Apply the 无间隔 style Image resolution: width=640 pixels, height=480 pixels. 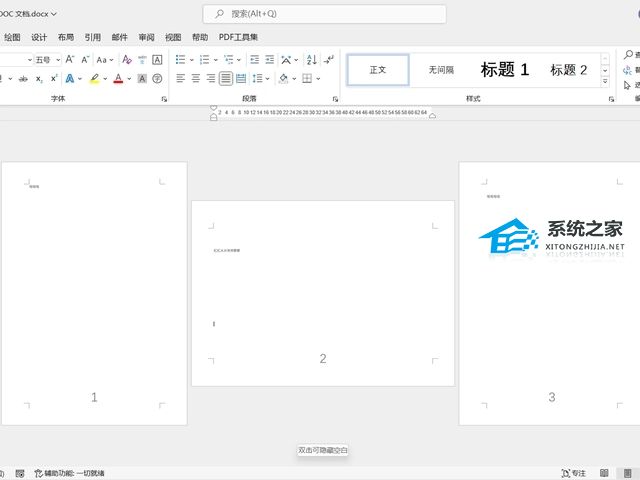[x=441, y=70]
